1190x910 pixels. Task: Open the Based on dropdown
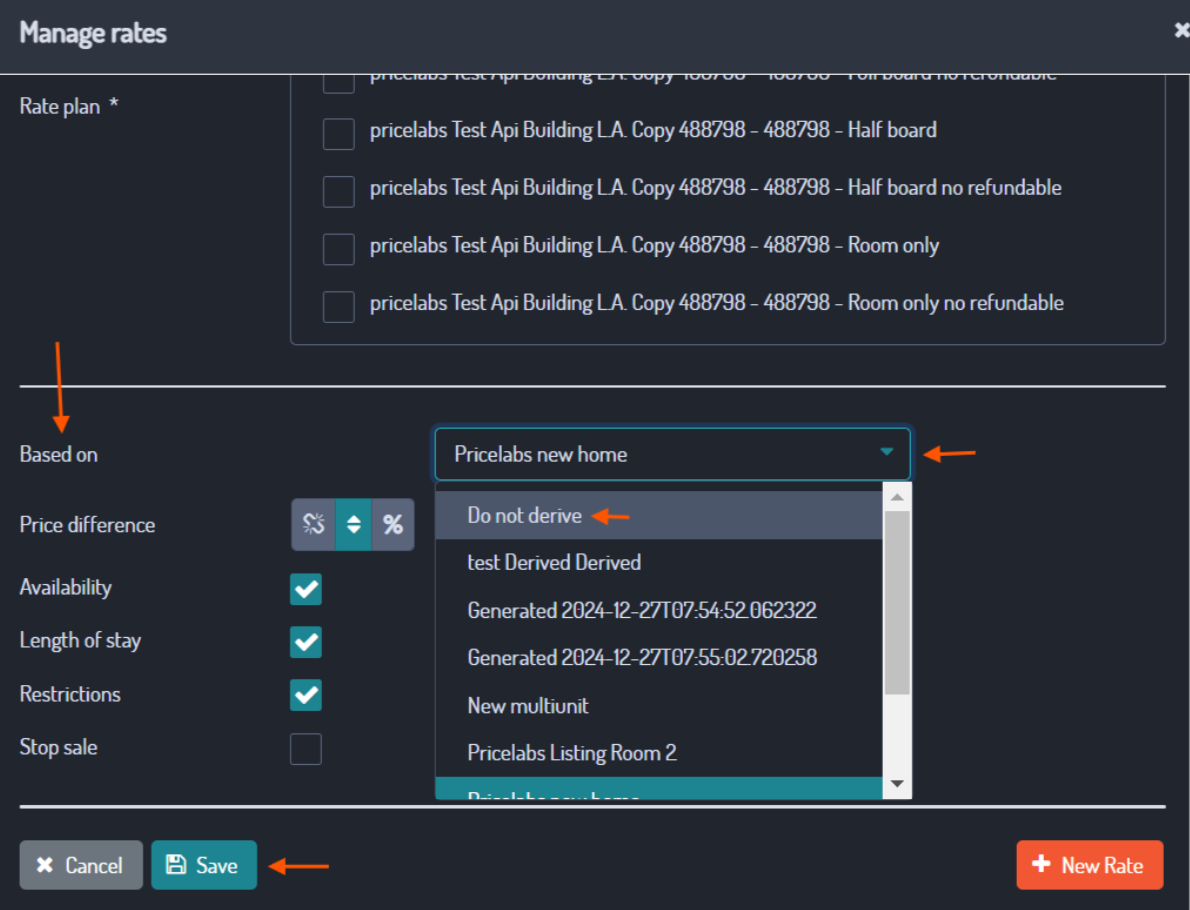(x=672, y=454)
